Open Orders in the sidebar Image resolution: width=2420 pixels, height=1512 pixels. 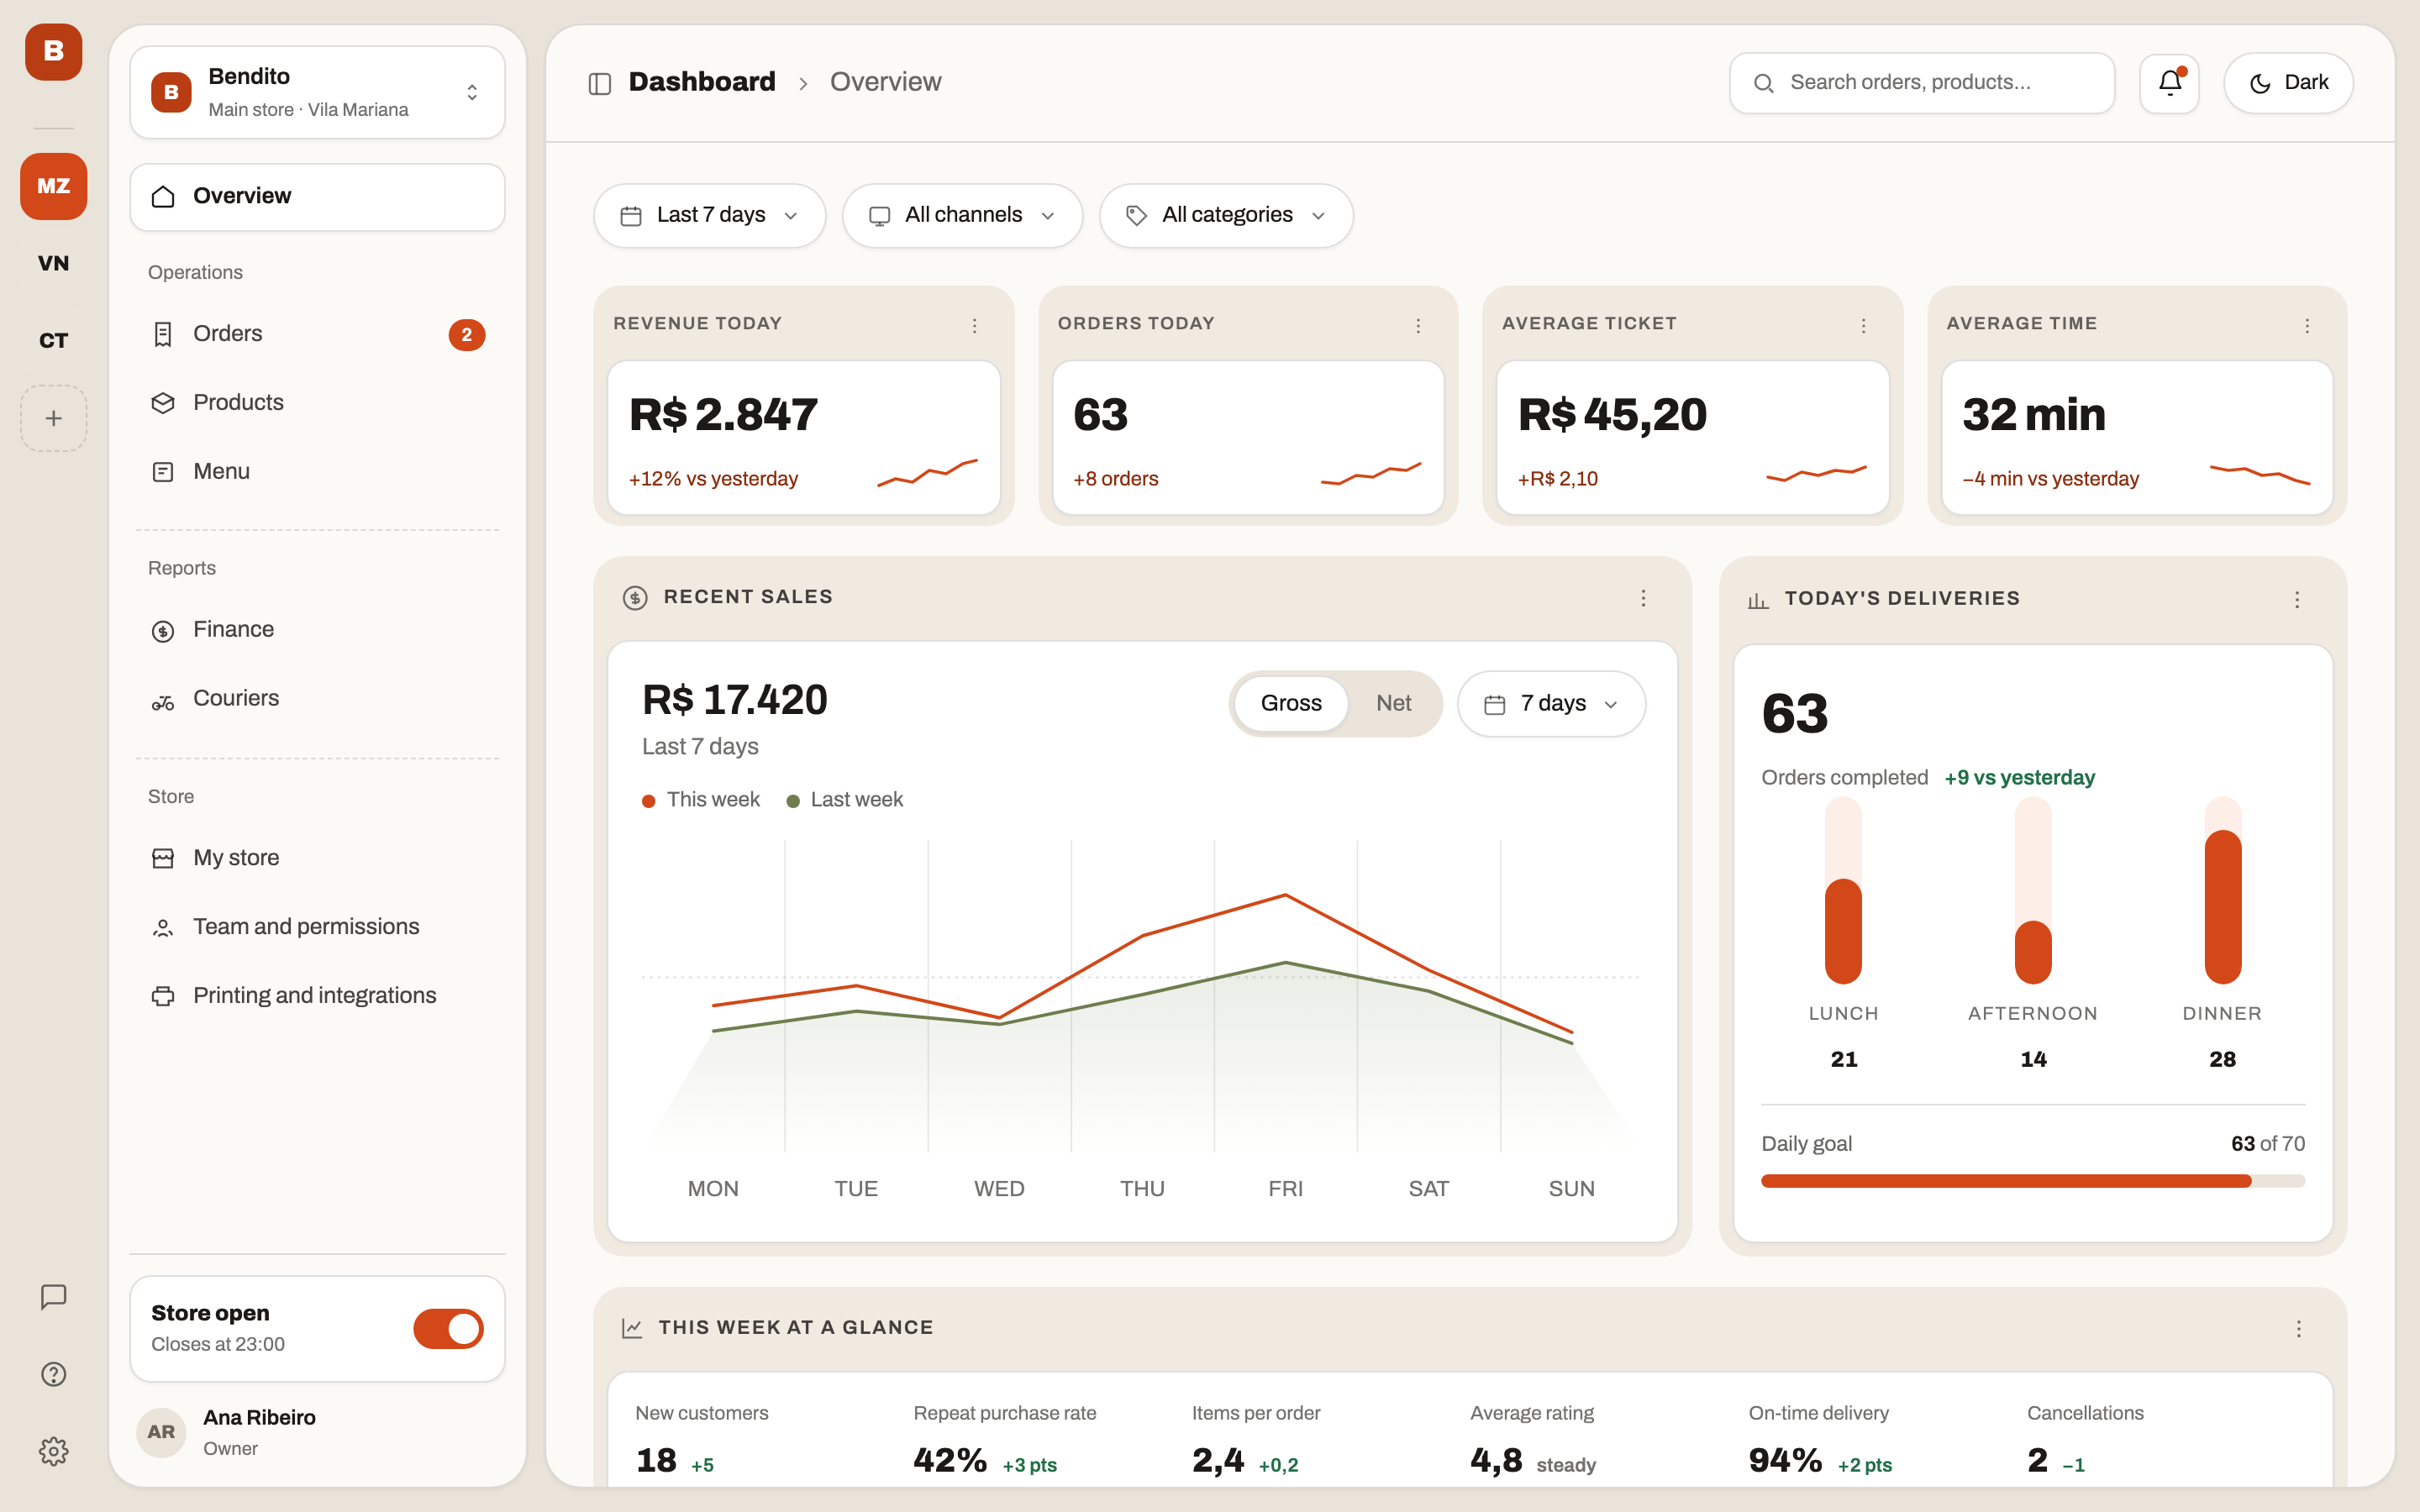(317, 334)
